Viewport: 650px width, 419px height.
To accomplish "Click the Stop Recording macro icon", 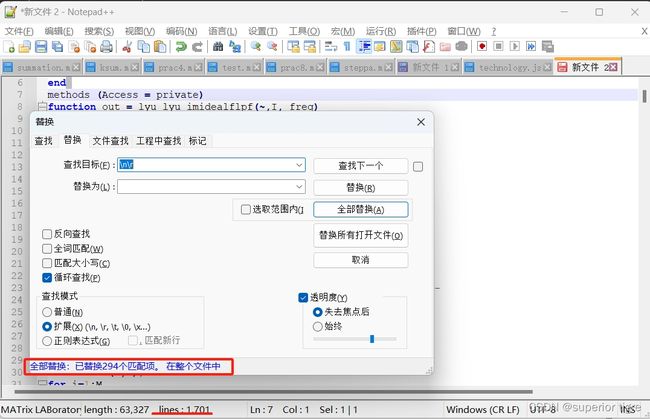I will 498,46.
